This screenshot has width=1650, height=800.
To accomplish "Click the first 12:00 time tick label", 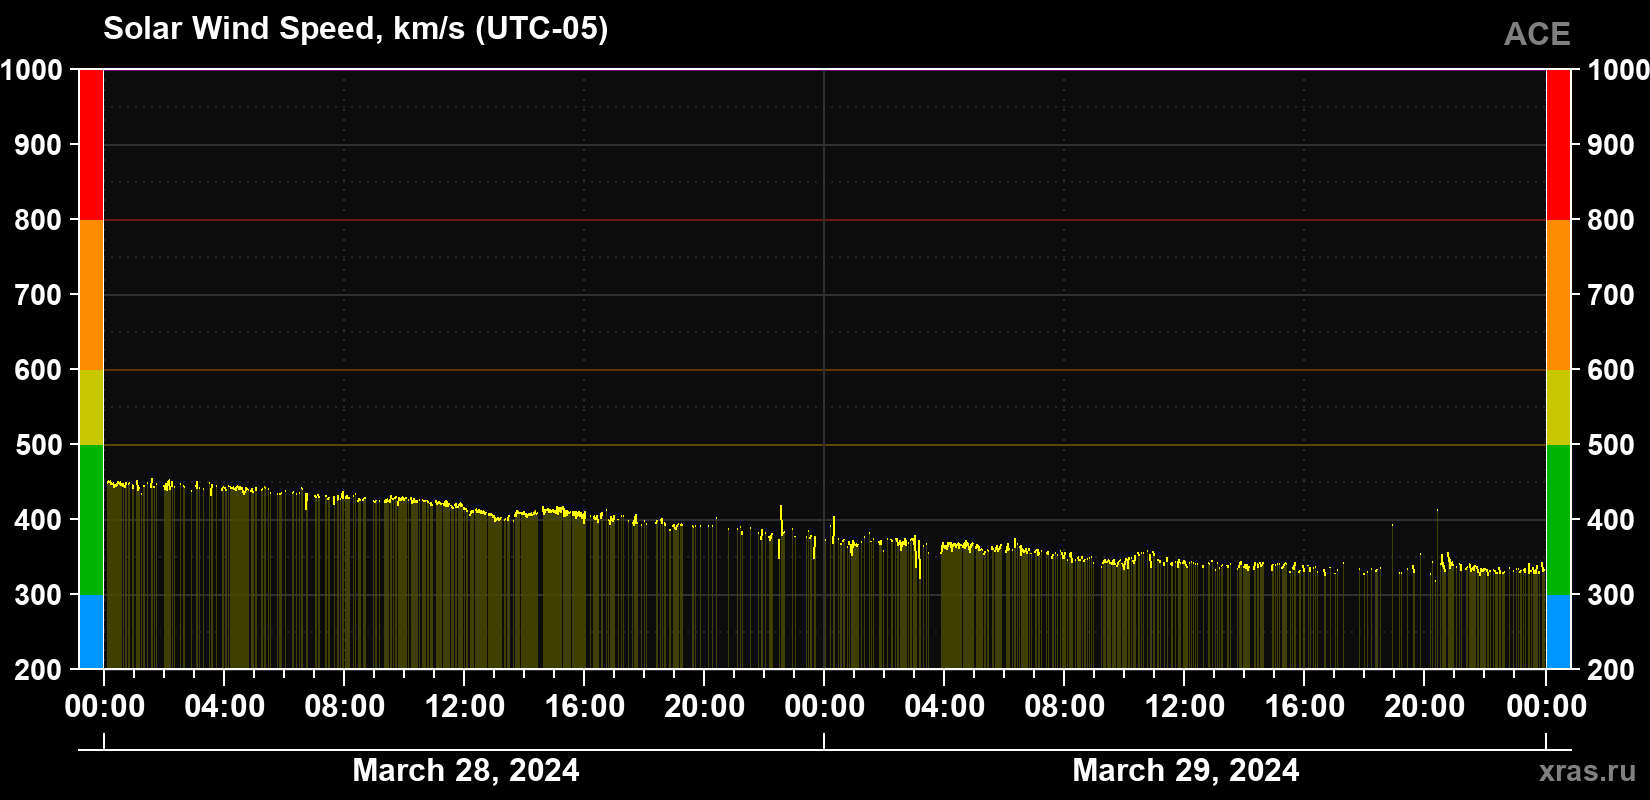I will tap(465, 706).
